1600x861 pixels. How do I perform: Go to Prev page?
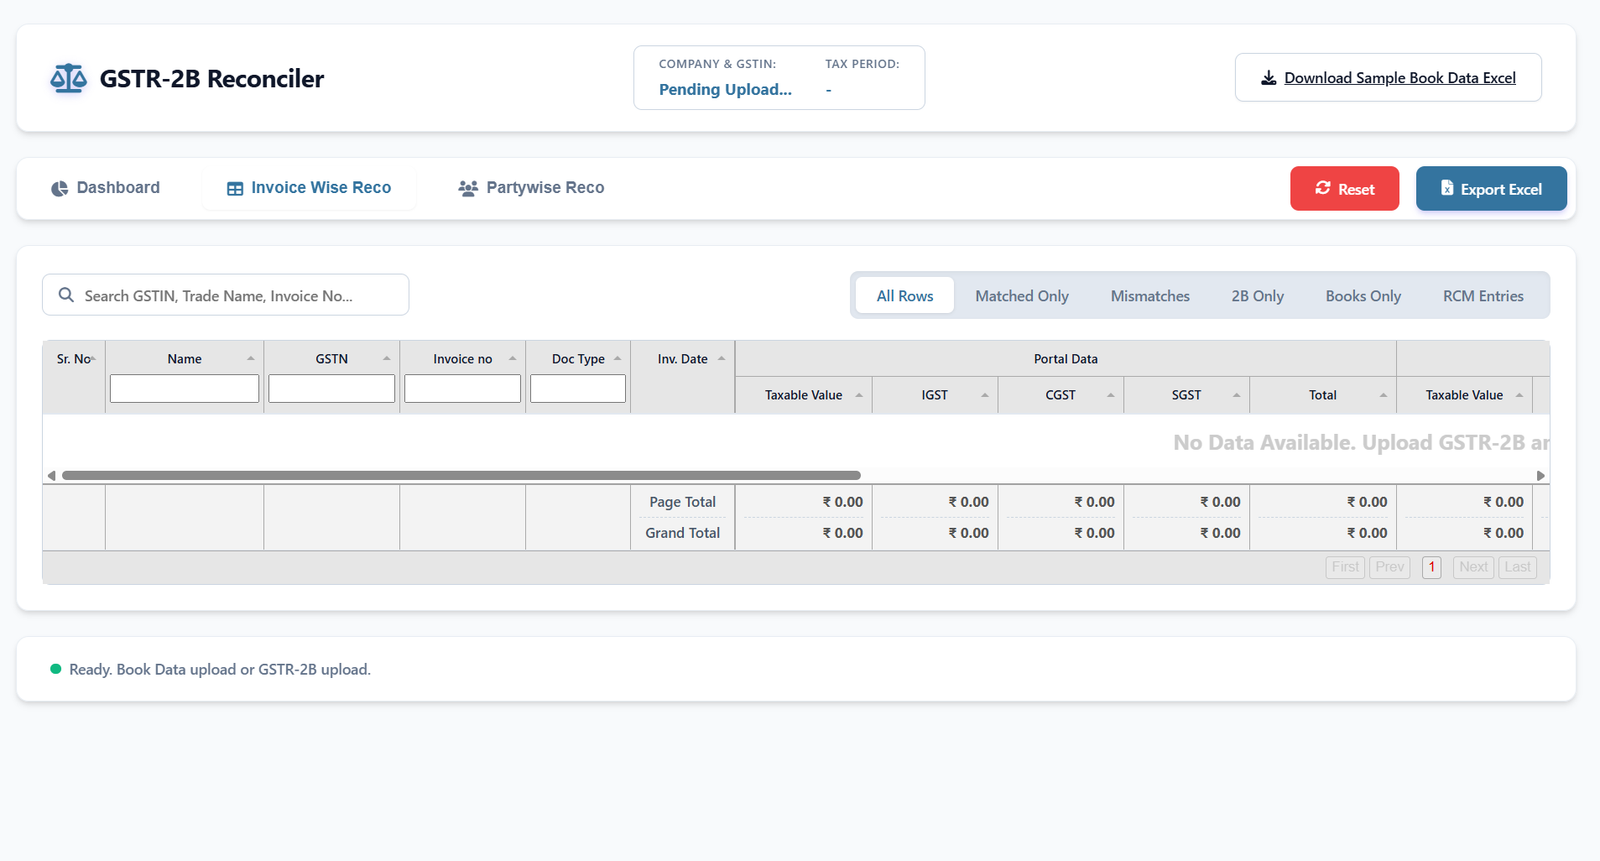coord(1389,567)
